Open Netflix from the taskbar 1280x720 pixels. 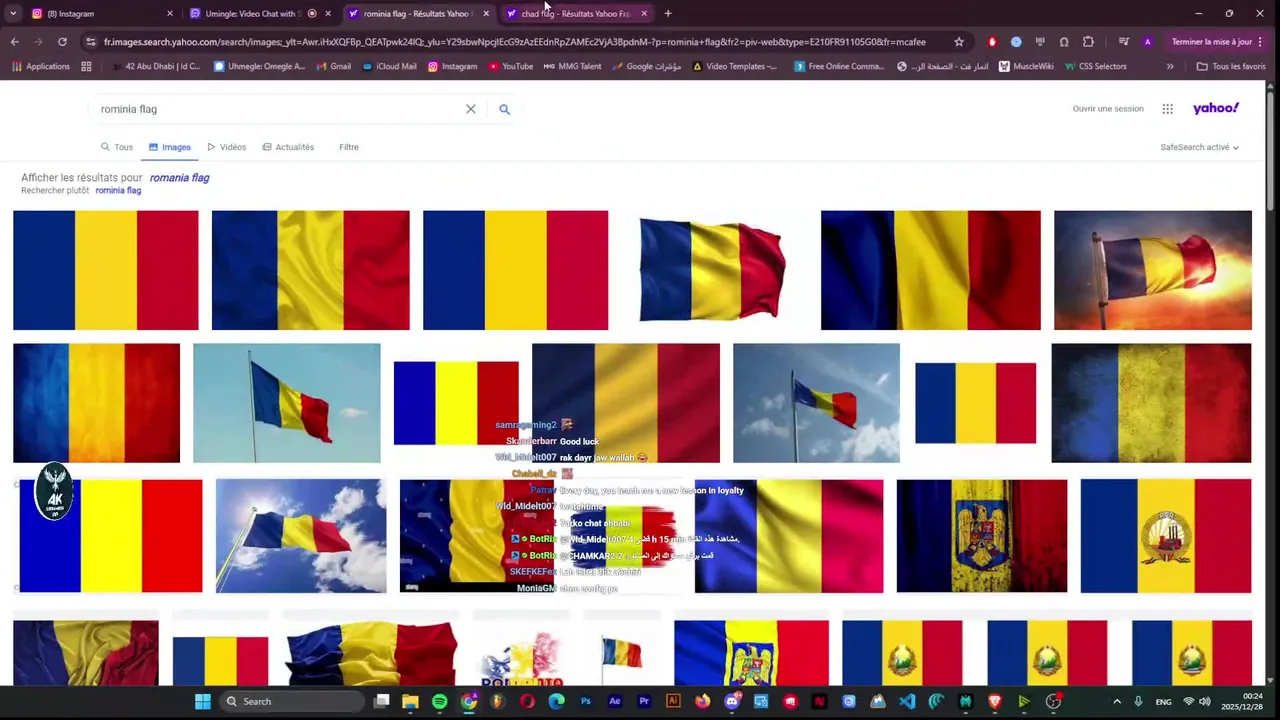tap(820, 701)
